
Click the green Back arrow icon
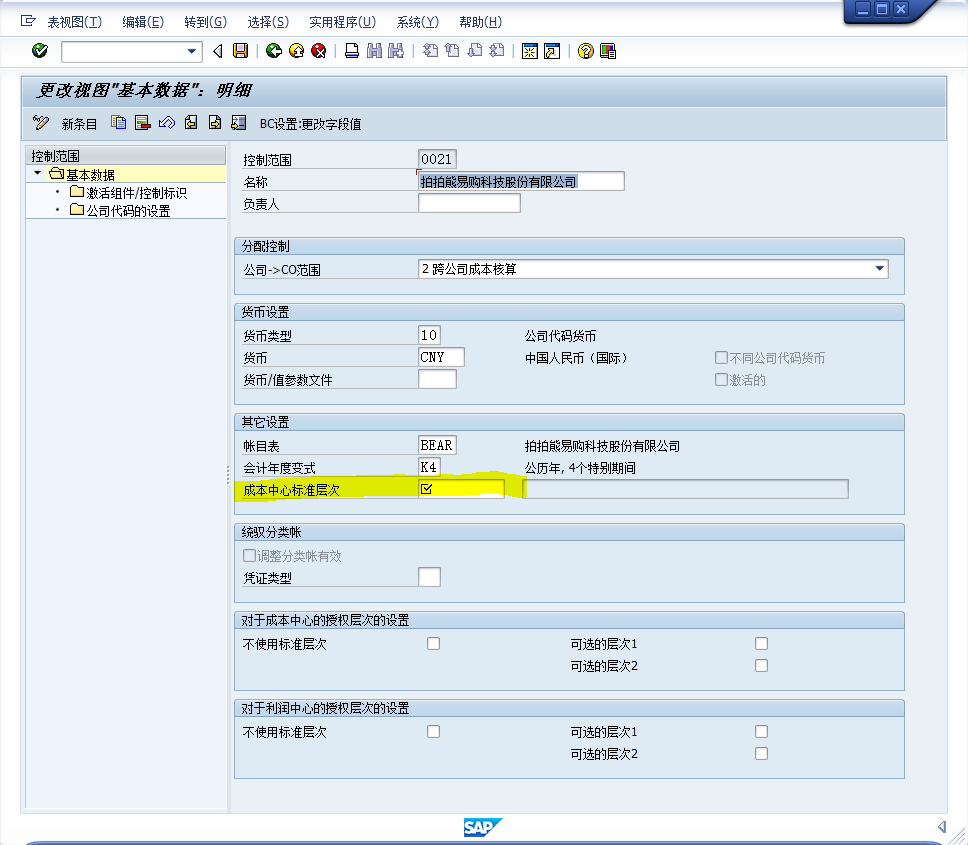pyautogui.click(x=273, y=51)
